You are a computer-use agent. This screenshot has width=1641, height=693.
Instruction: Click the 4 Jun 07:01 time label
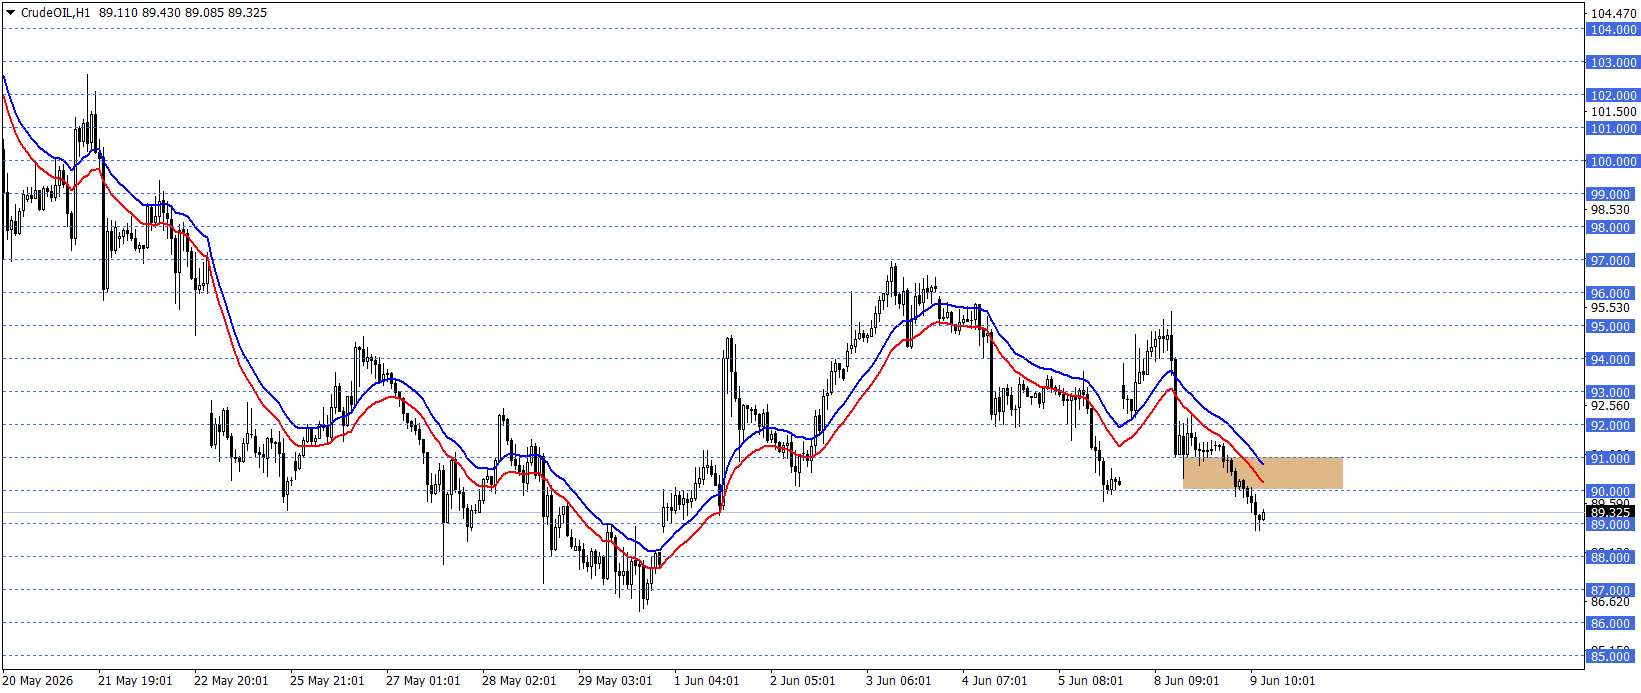[x=995, y=681]
